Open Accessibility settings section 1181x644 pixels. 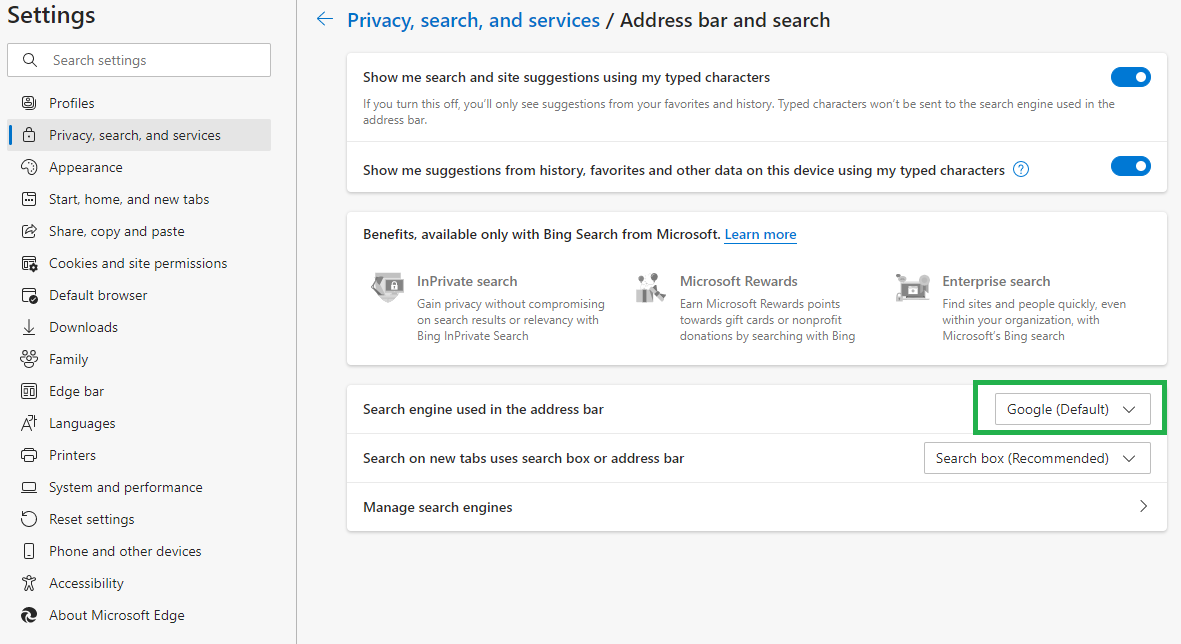click(139, 583)
